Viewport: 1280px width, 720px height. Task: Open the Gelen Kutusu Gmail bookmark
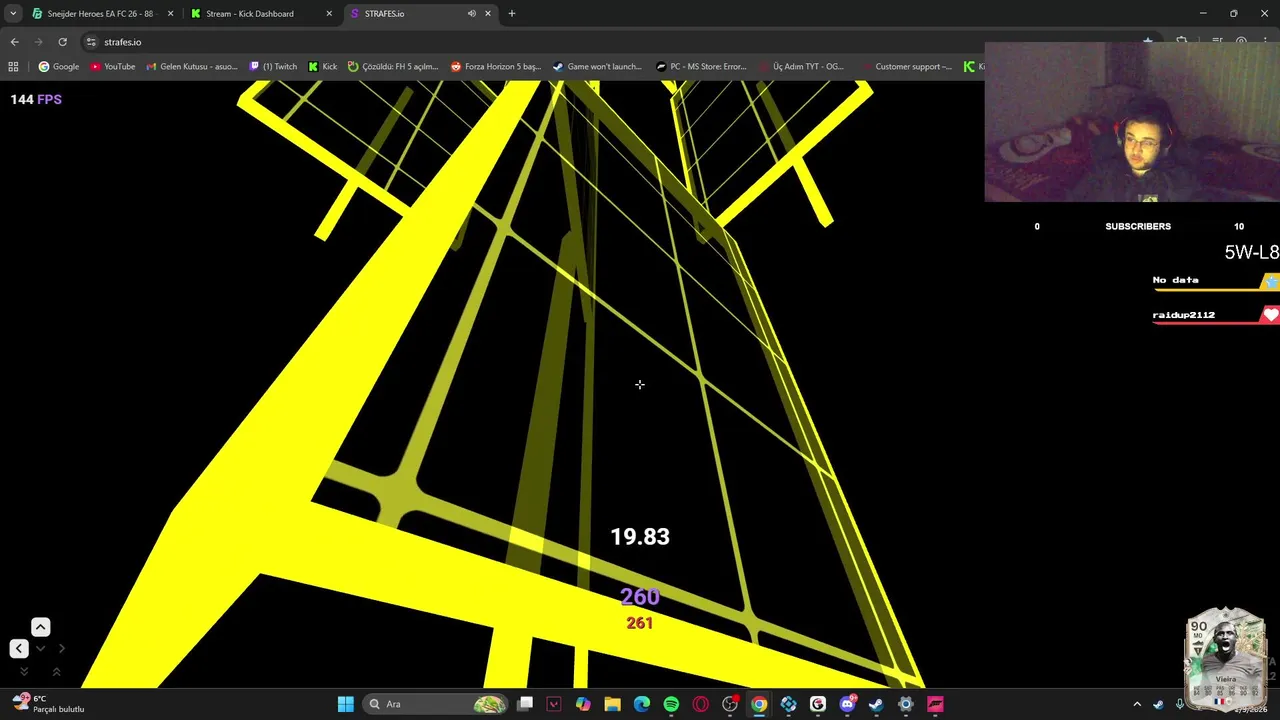(192, 67)
